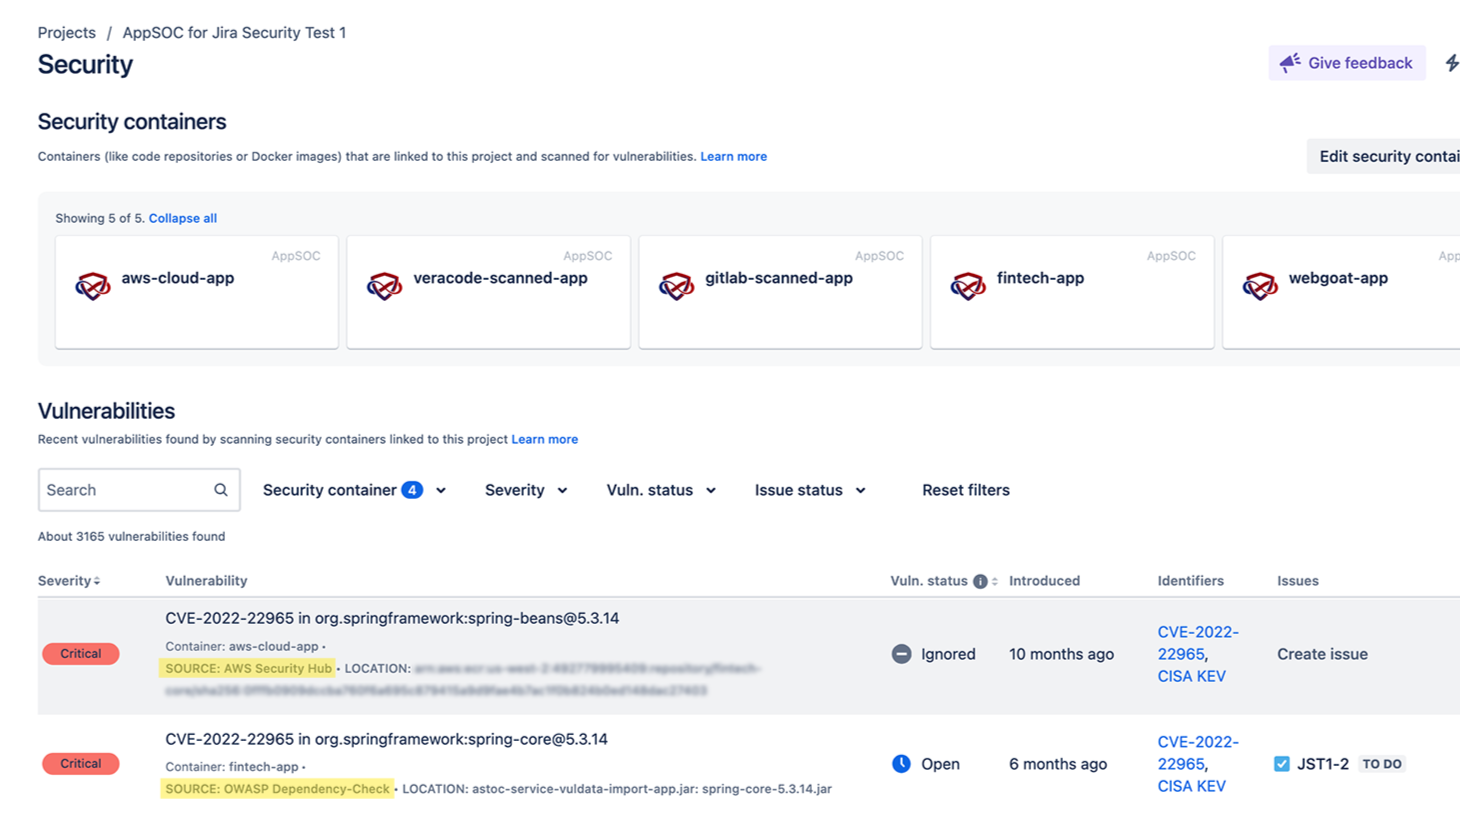Click Create issue for CVE-2022-22965

point(1322,654)
